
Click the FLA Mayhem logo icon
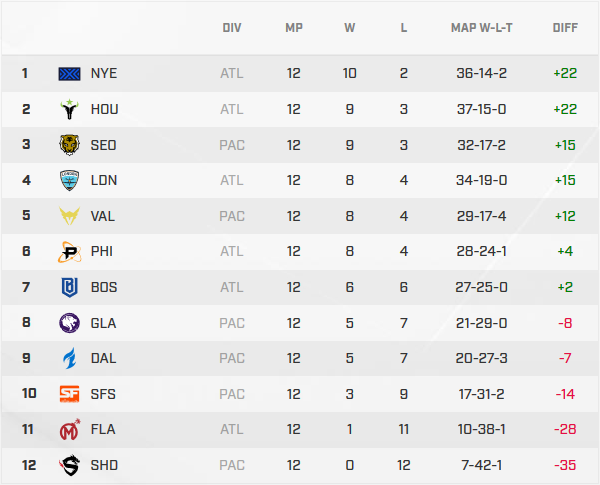70,430
